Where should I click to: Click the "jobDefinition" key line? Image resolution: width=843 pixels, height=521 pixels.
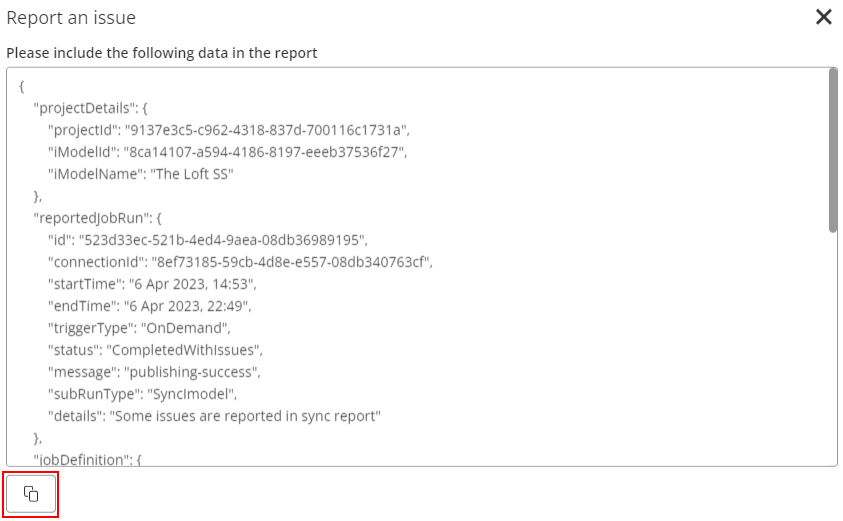pos(89,459)
